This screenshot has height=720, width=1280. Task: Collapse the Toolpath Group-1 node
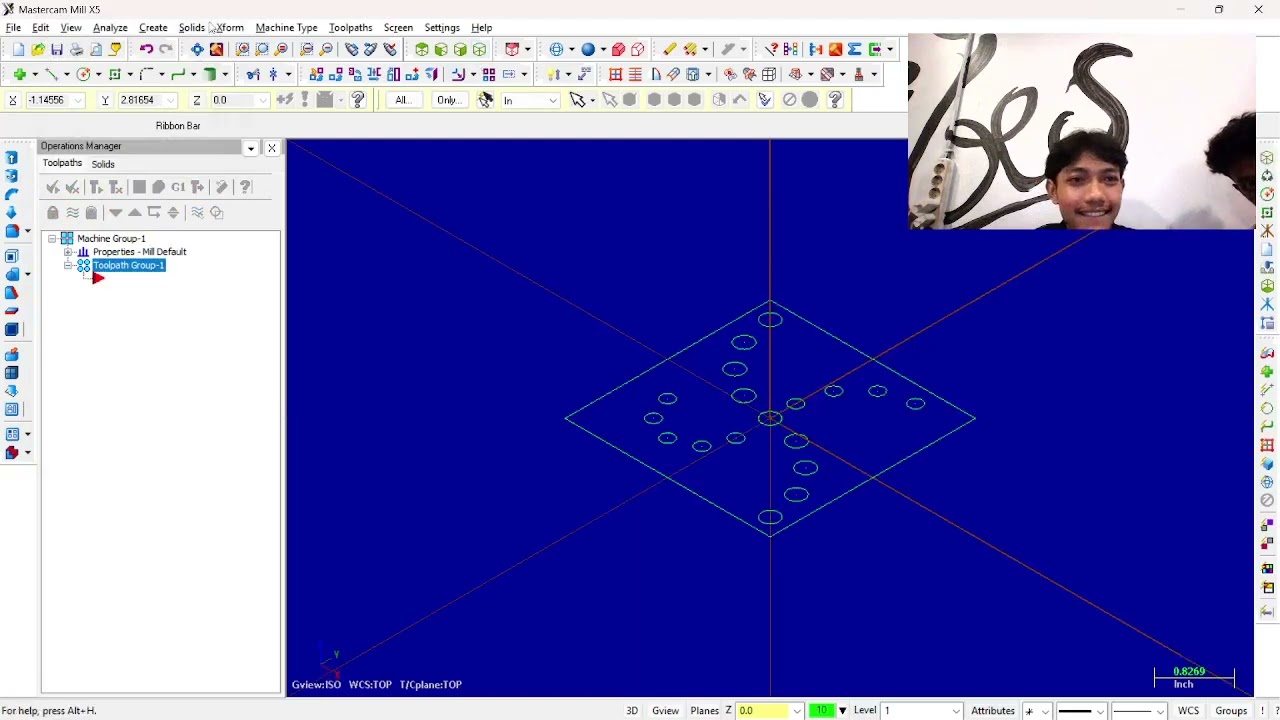click(68, 266)
